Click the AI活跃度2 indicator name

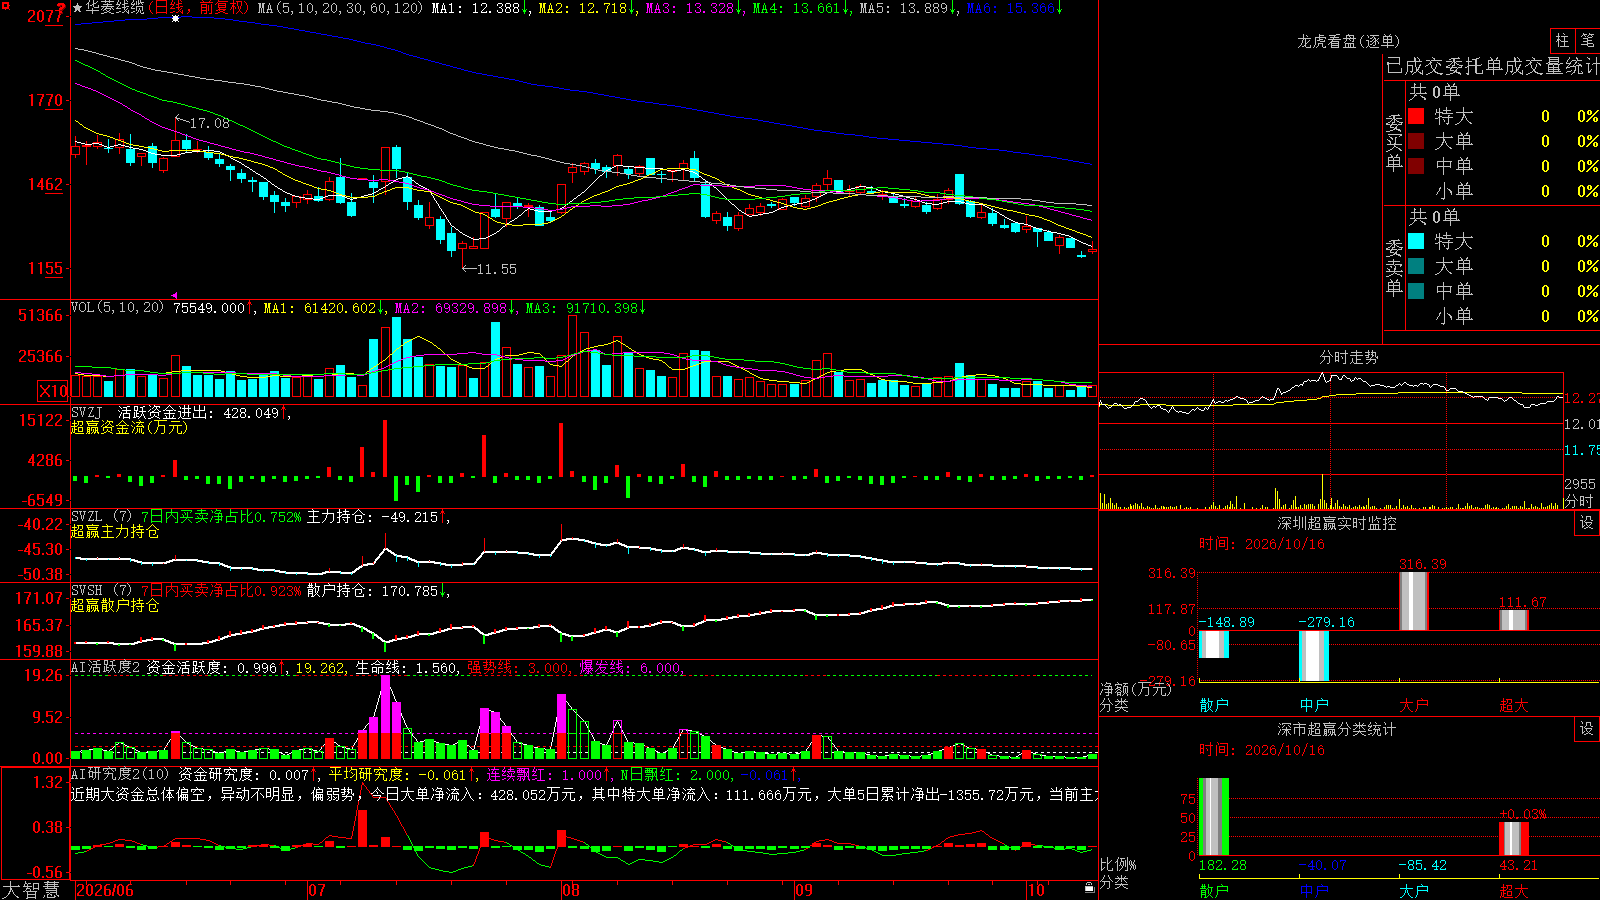click(x=105, y=667)
